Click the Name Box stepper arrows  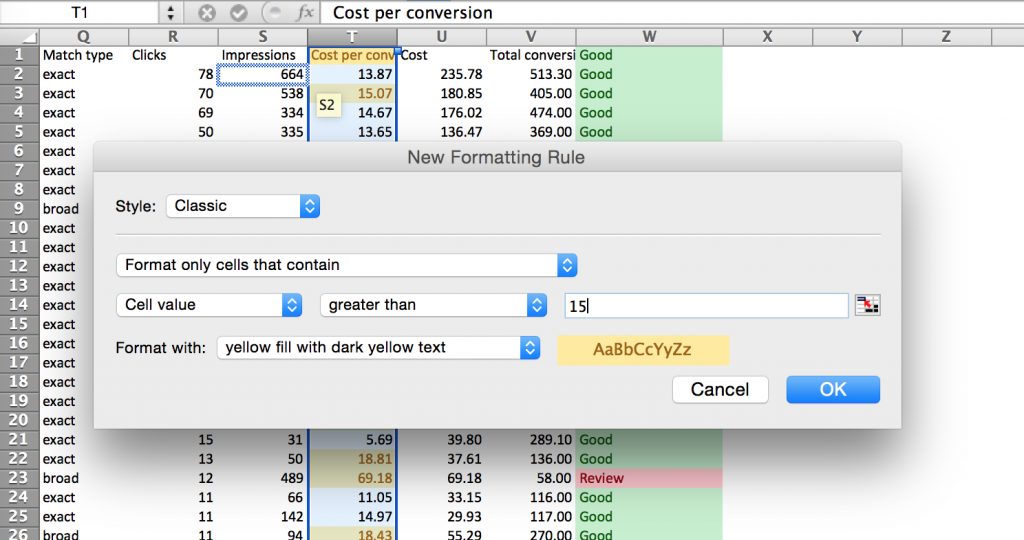pyautogui.click(x=170, y=12)
